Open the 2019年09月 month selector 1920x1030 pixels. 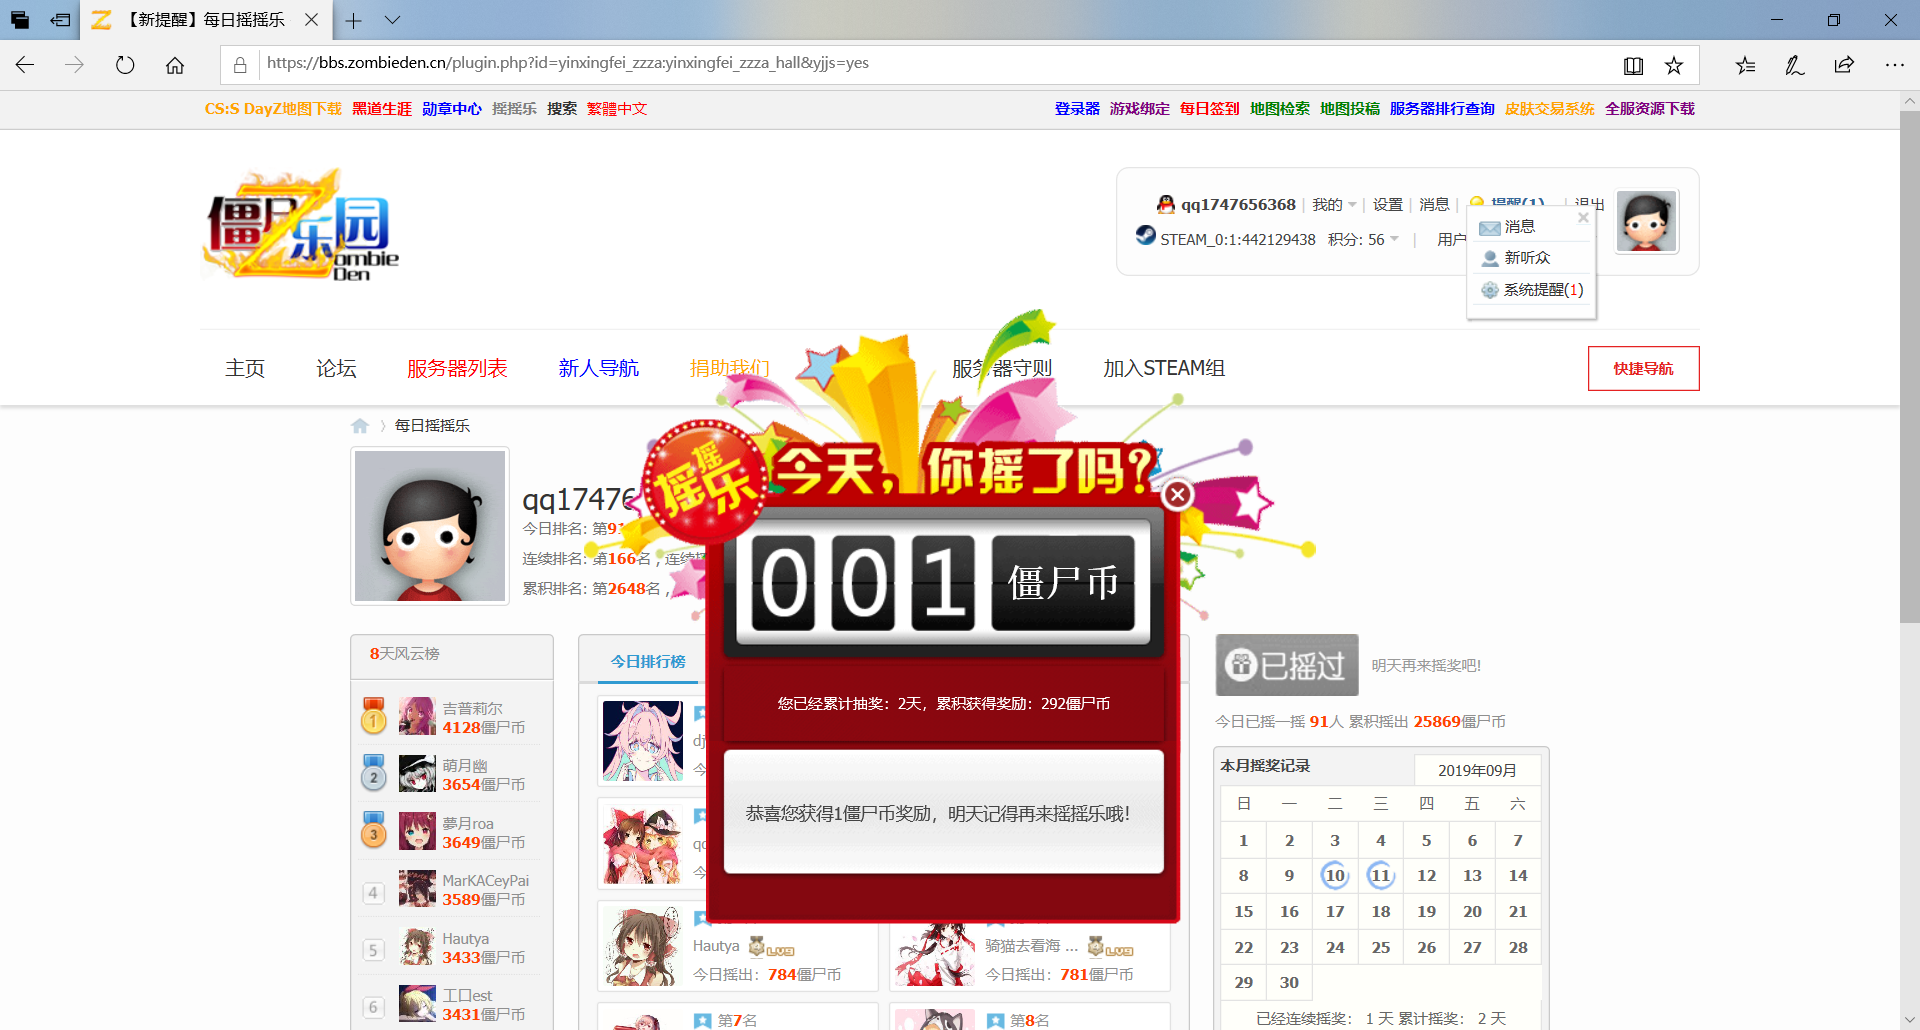1479,770
